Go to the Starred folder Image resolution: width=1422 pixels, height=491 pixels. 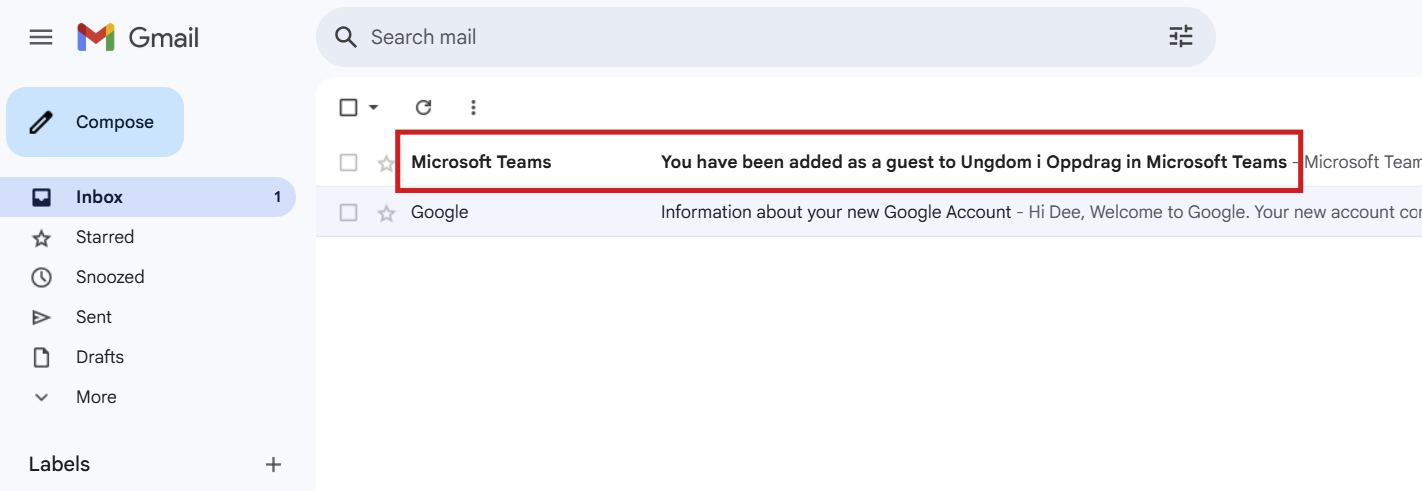(104, 237)
